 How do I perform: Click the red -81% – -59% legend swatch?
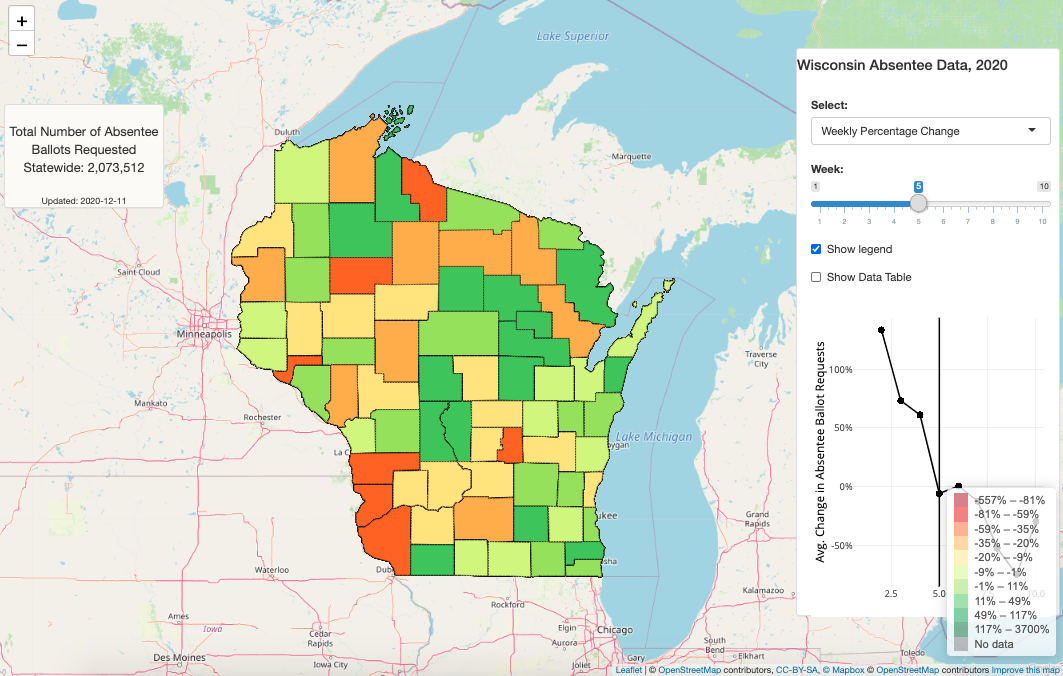(x=961, y=515)
